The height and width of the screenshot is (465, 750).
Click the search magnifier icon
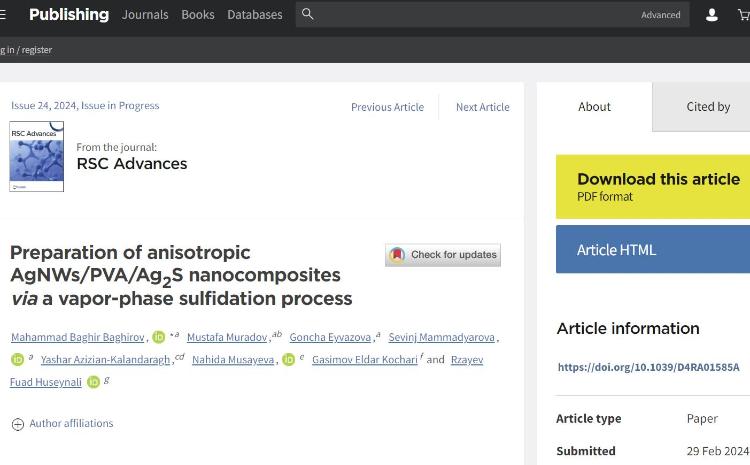(308, 14)
